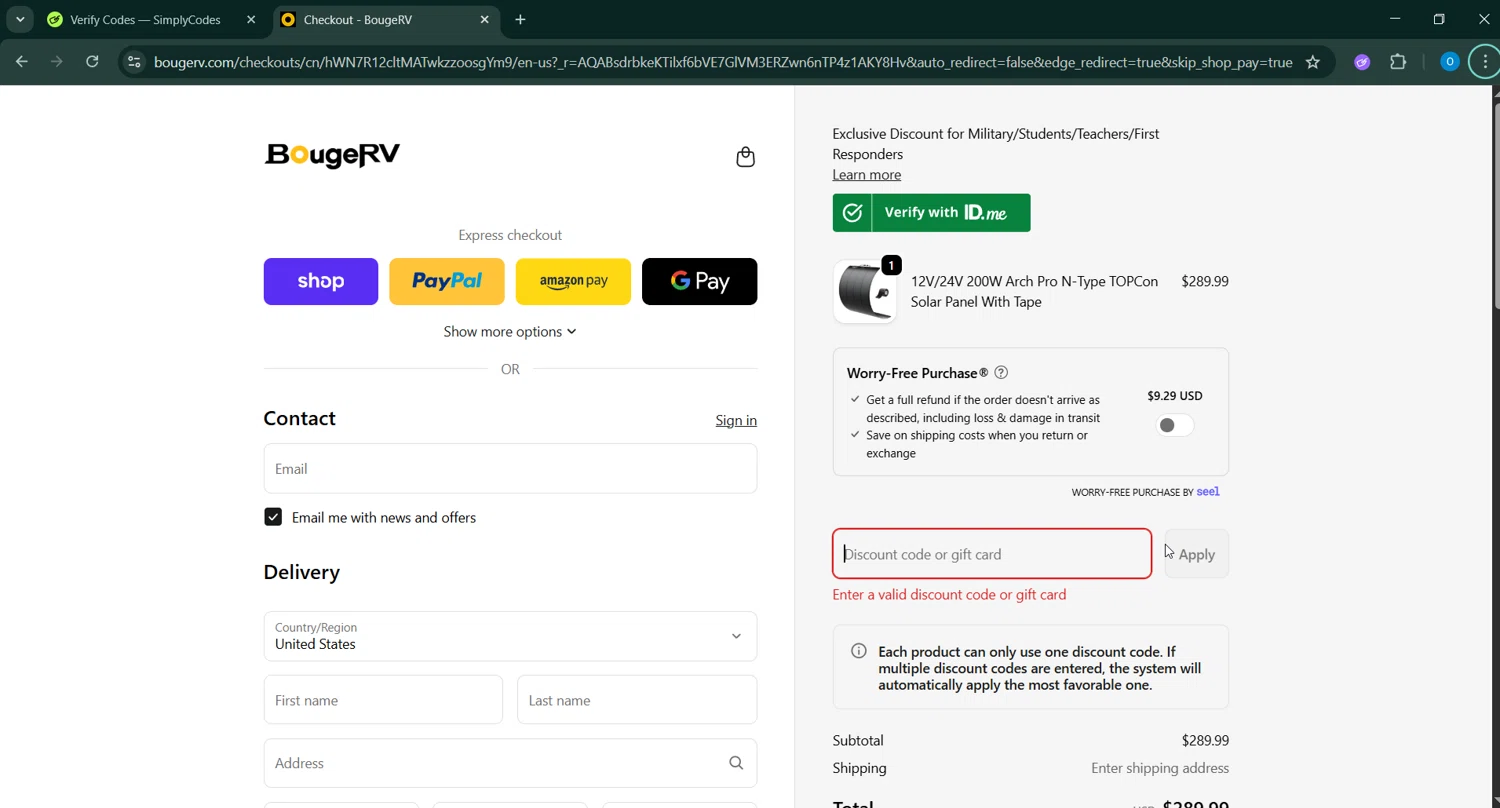Image resolution: width=1500 pixels, height=808 pixels.
Task: Click the Sign in link
Action: [x=736, y=421]
